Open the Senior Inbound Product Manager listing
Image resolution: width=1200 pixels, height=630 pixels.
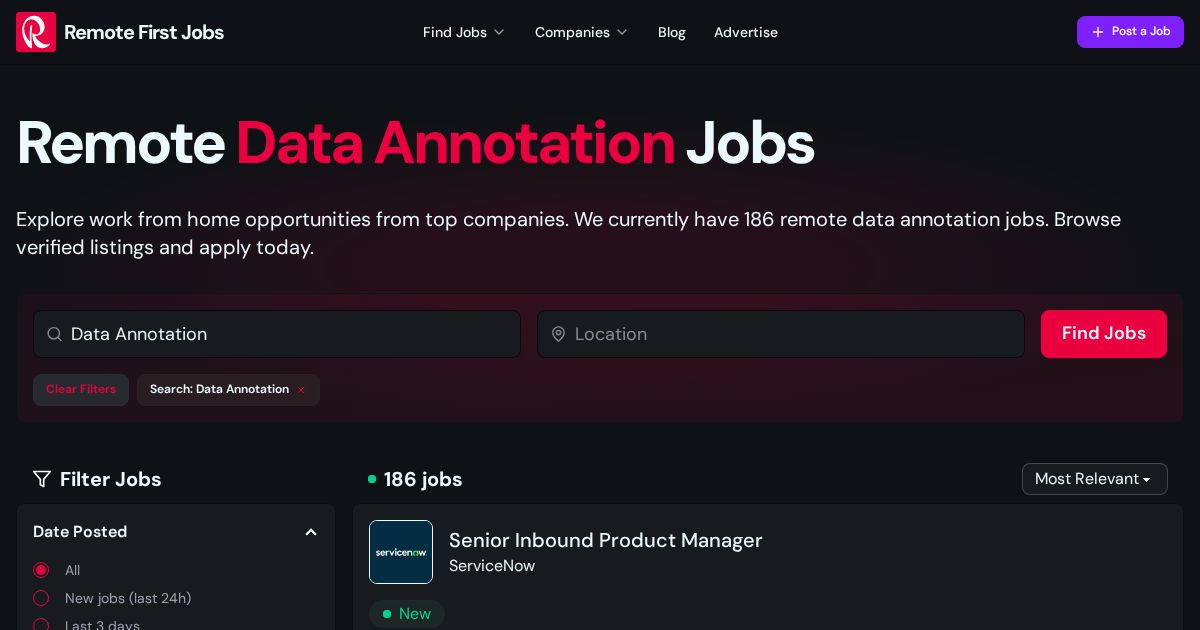coord(606,540)
